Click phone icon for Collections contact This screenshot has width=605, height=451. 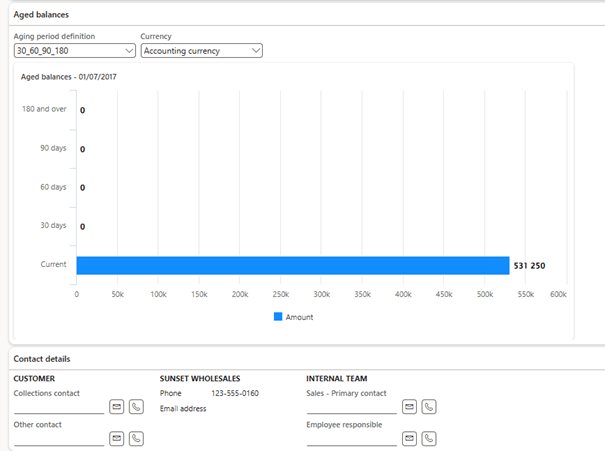tap(136, 407)
